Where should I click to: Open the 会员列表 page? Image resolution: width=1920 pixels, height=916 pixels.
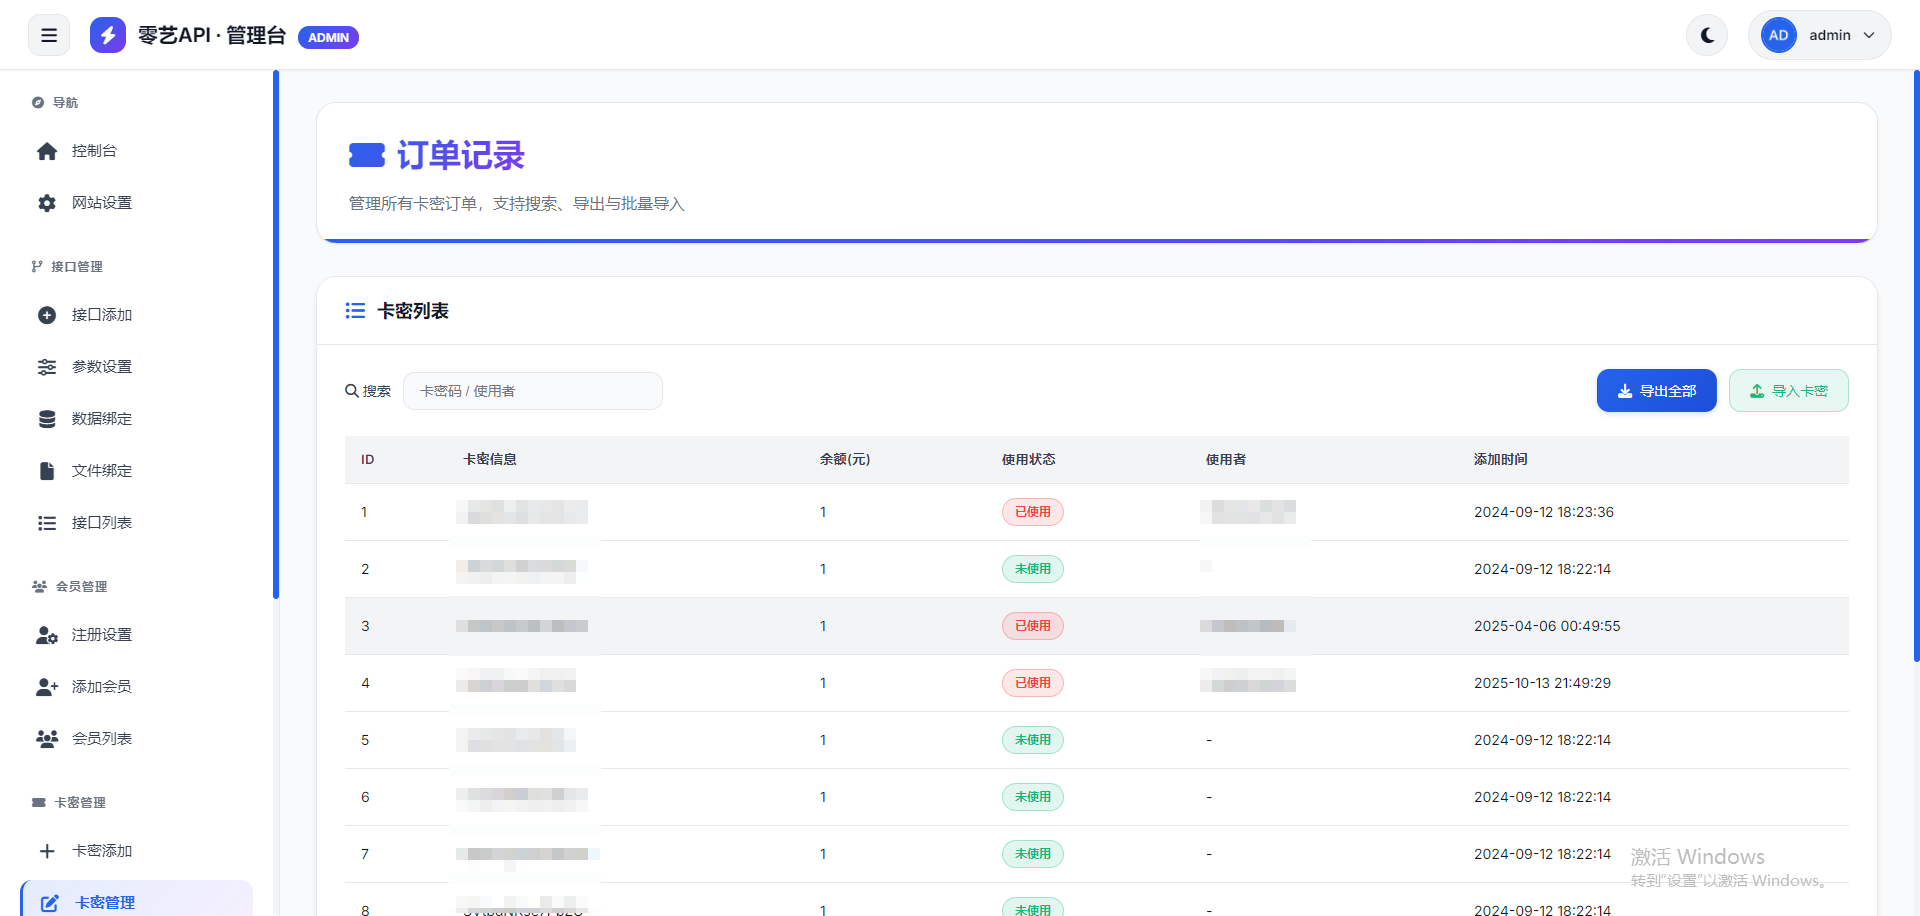(101, 739)
